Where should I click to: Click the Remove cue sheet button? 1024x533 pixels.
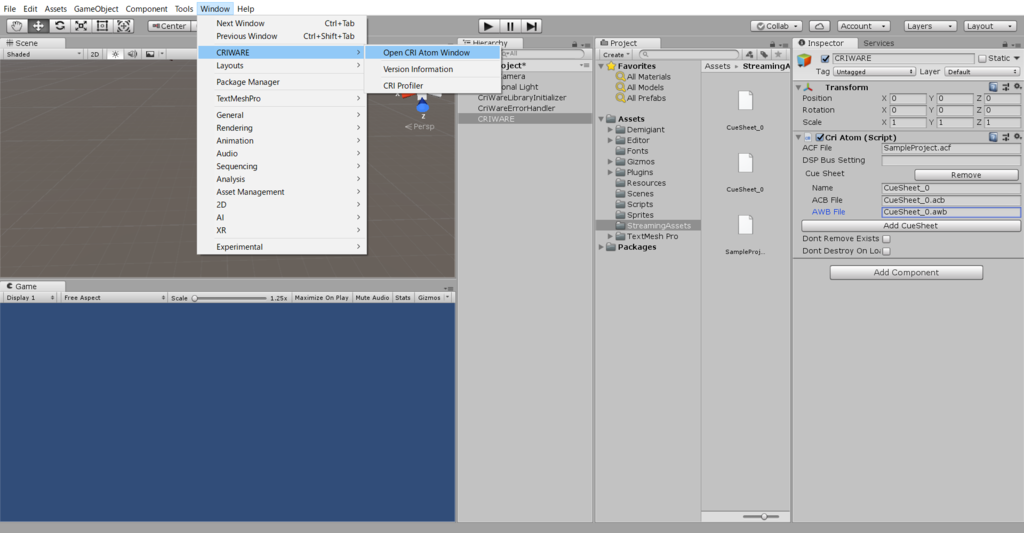pos(966,175)
